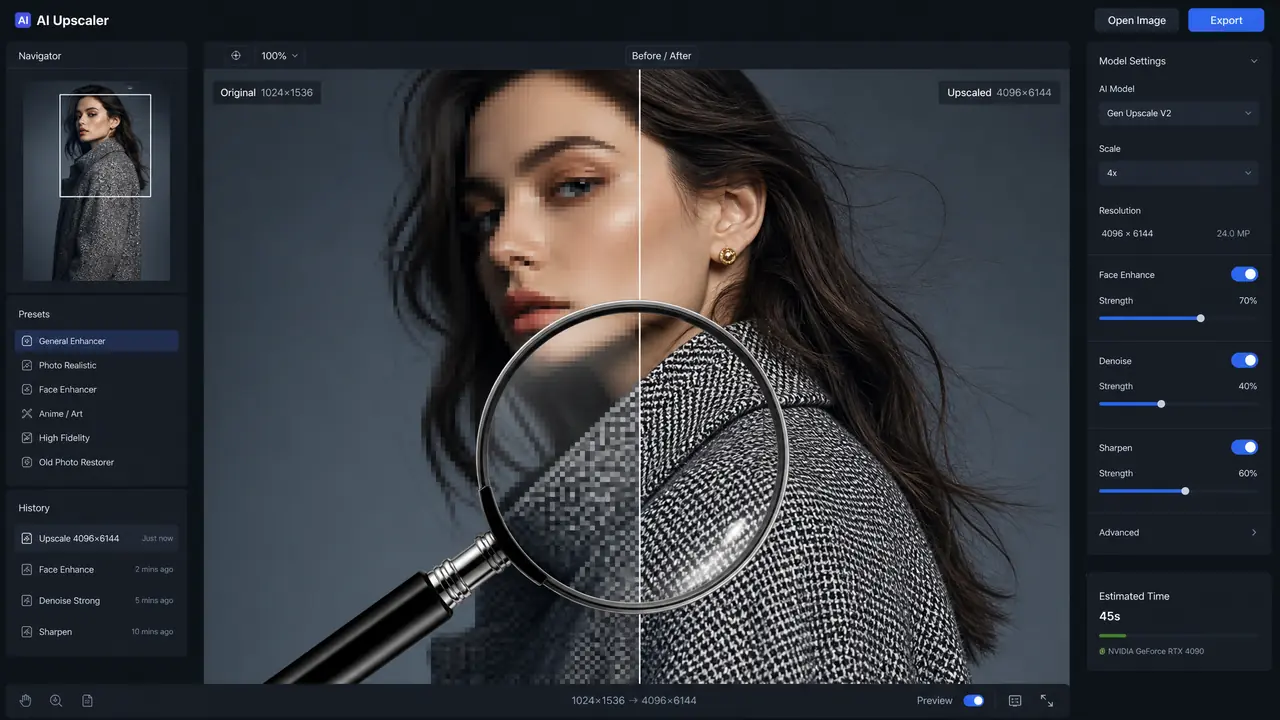Select the Denoise Strong history entry
Viewport: 1280px width, 720px height.
pos(96,601)
